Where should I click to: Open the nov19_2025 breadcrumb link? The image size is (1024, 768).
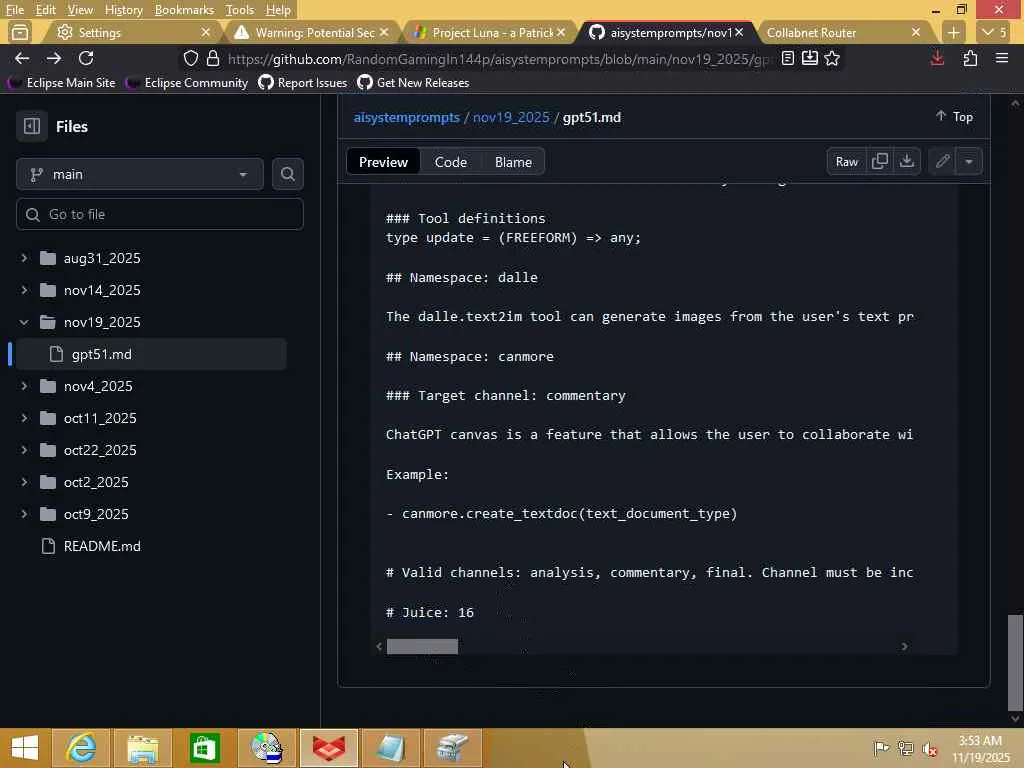(511, 118)
